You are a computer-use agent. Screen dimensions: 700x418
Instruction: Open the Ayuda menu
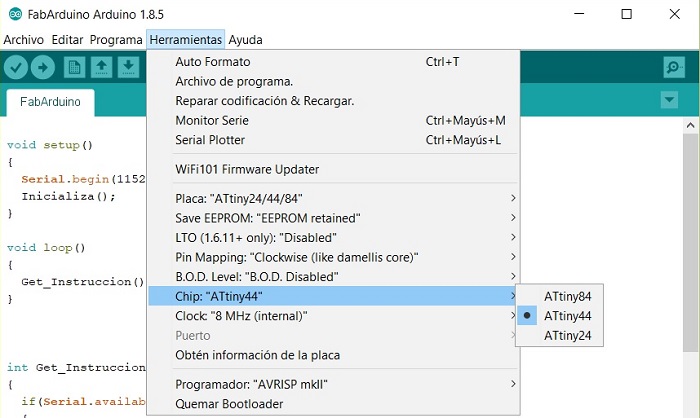click(245, 40)
